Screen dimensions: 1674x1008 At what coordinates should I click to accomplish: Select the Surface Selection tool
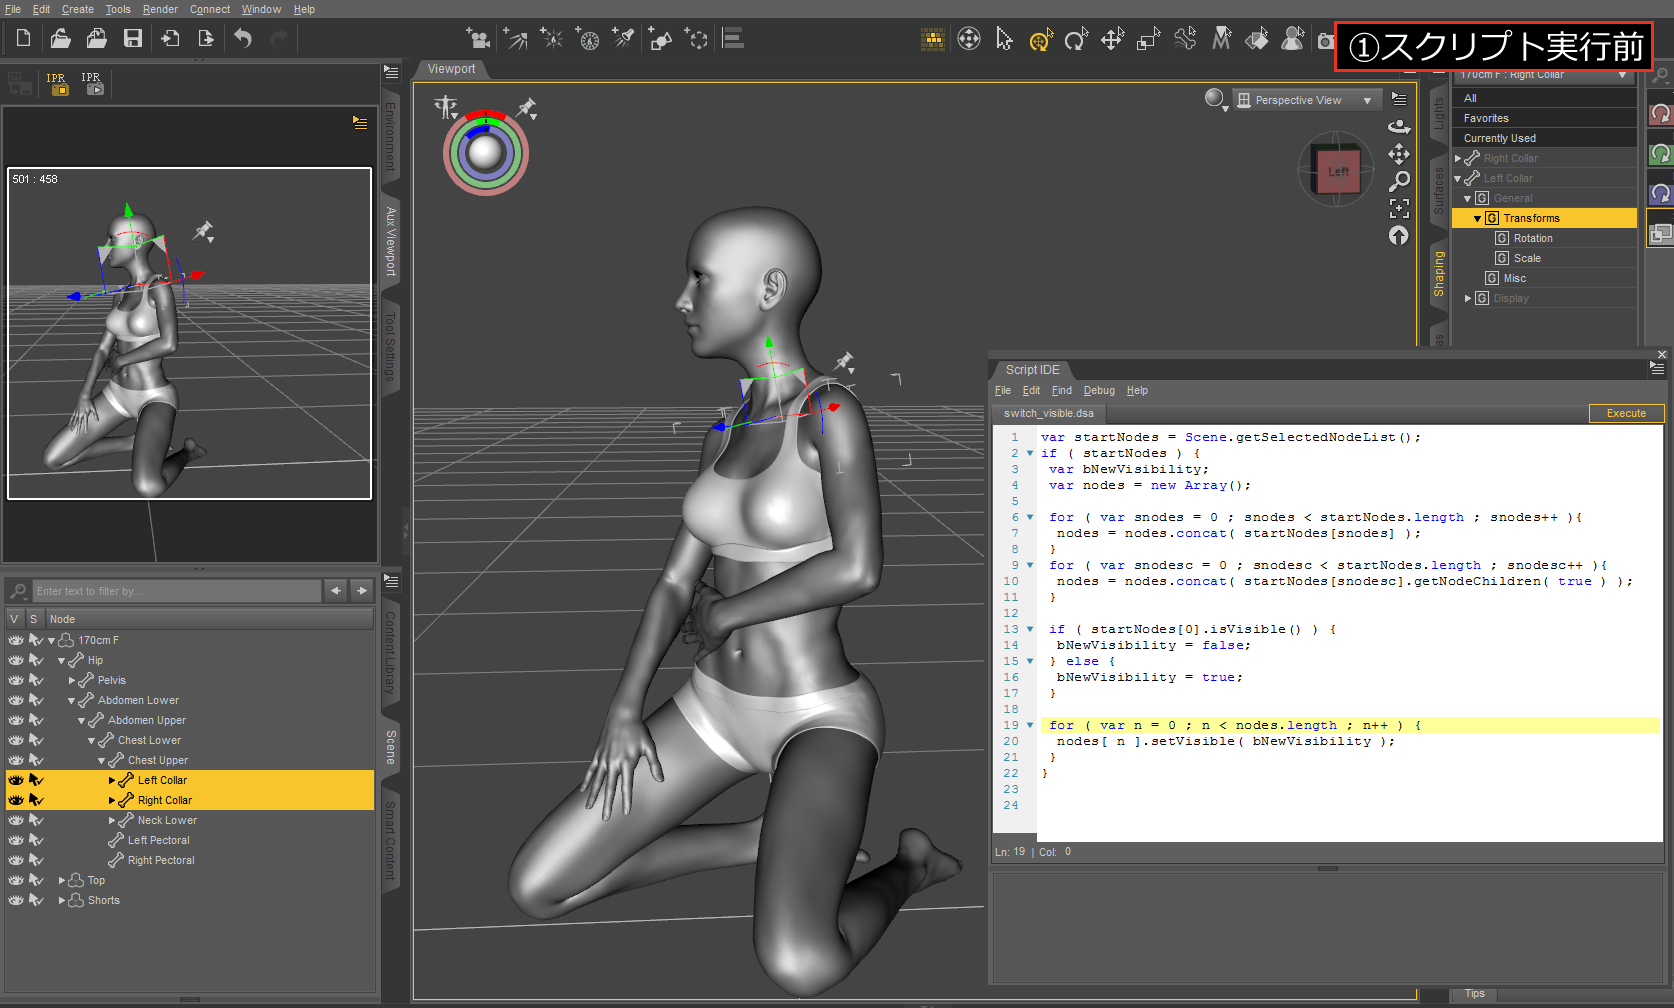pyautogui.click(x=1257, y=39)
